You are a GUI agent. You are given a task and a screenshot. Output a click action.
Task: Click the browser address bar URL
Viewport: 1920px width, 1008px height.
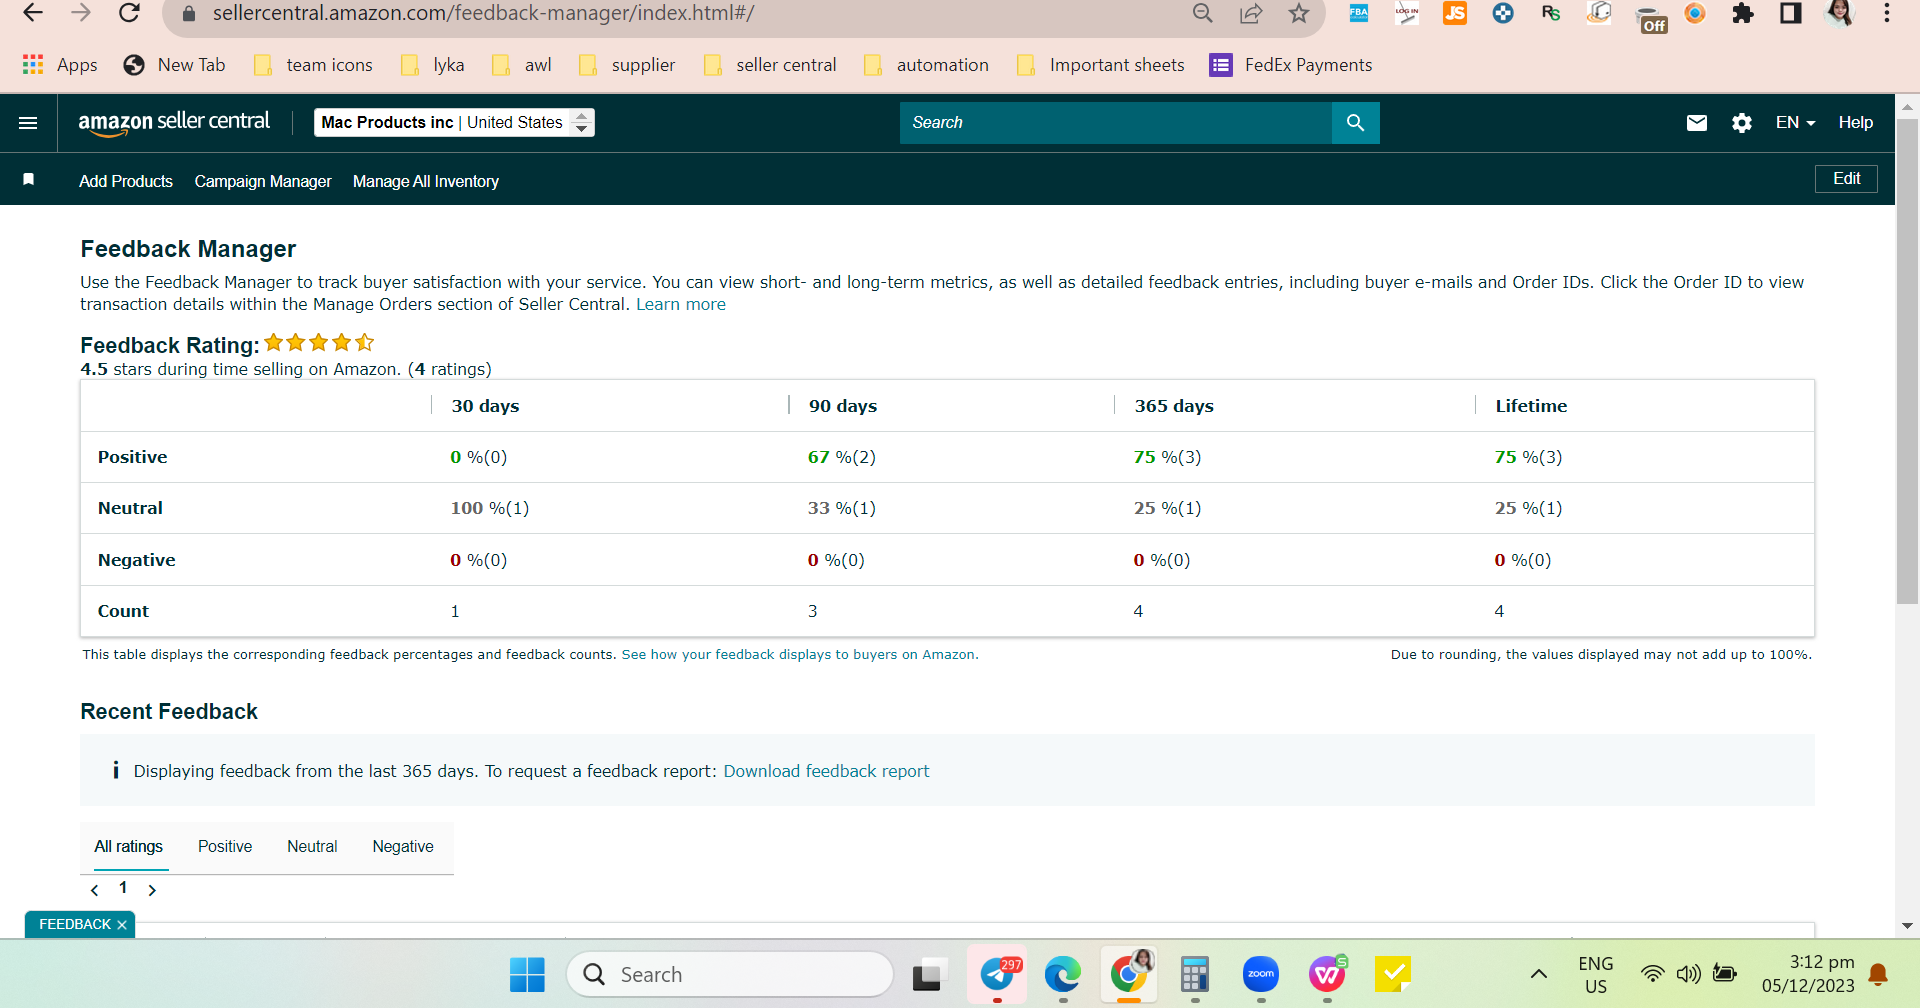(x=483, y=13)
